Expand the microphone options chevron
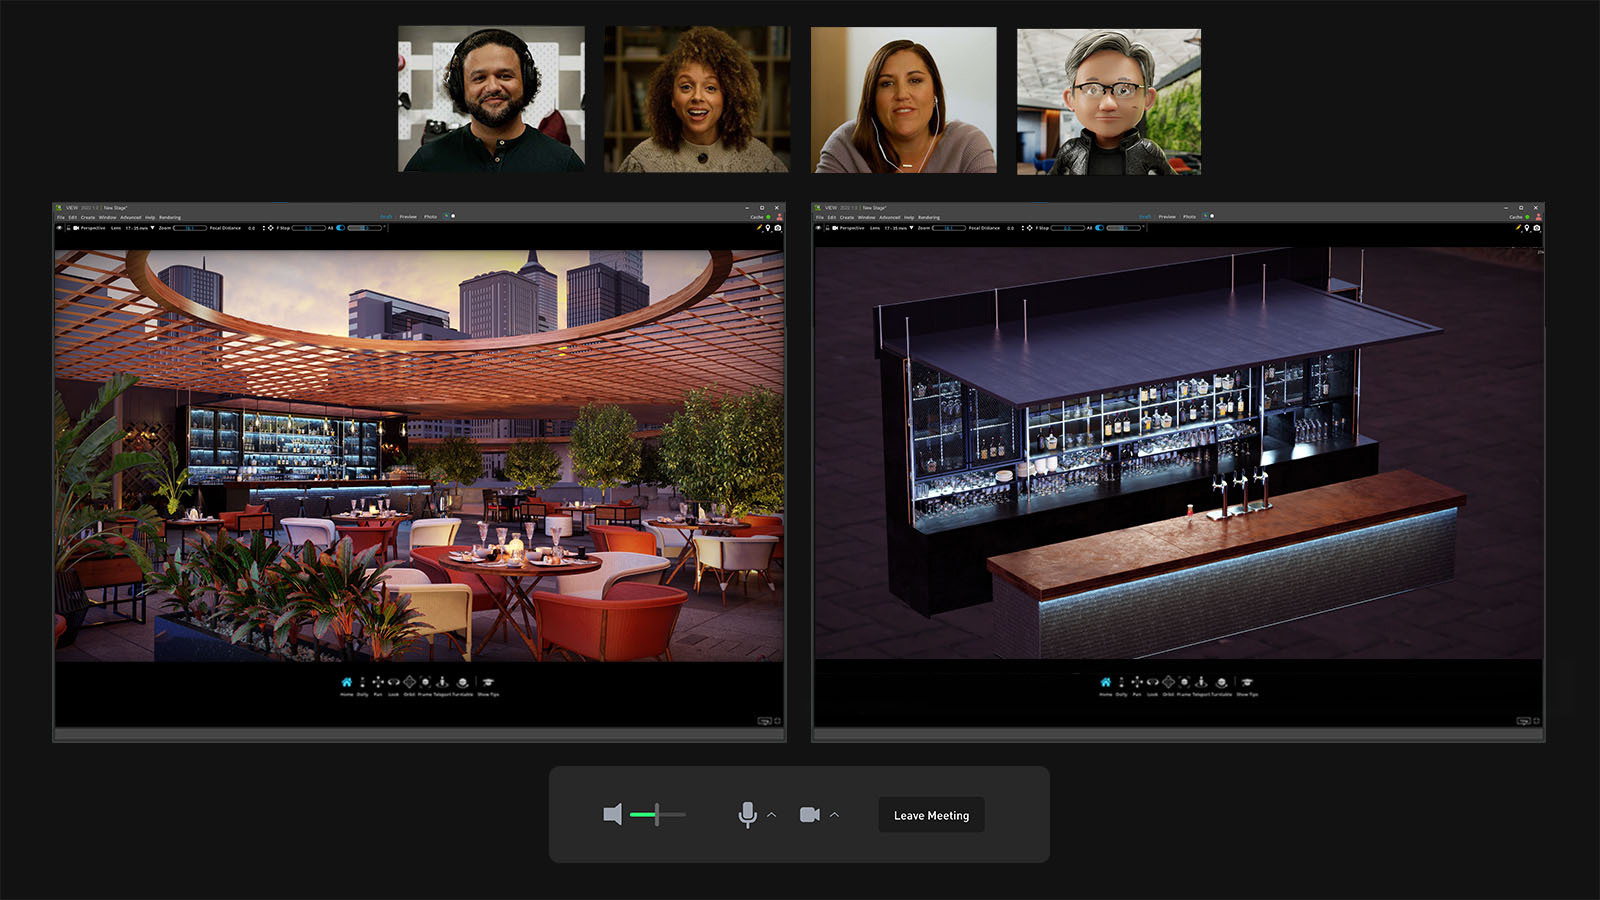The width and height of the screenshot is (1600, 900). 771,815
